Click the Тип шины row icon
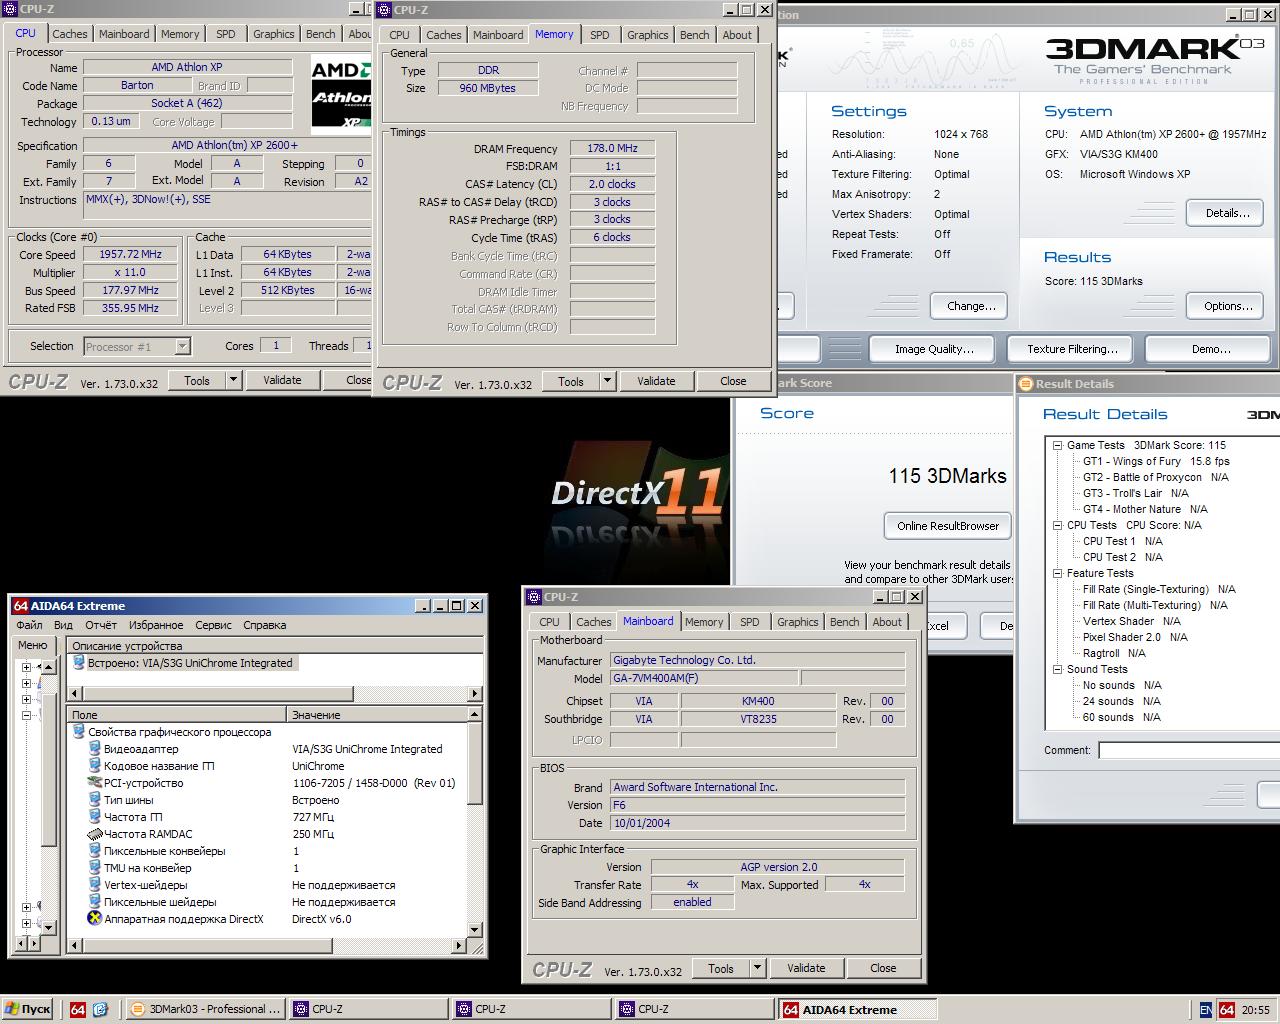Screen dimensions: 1280x1024 pyautogui.click(x=95, y=800)
